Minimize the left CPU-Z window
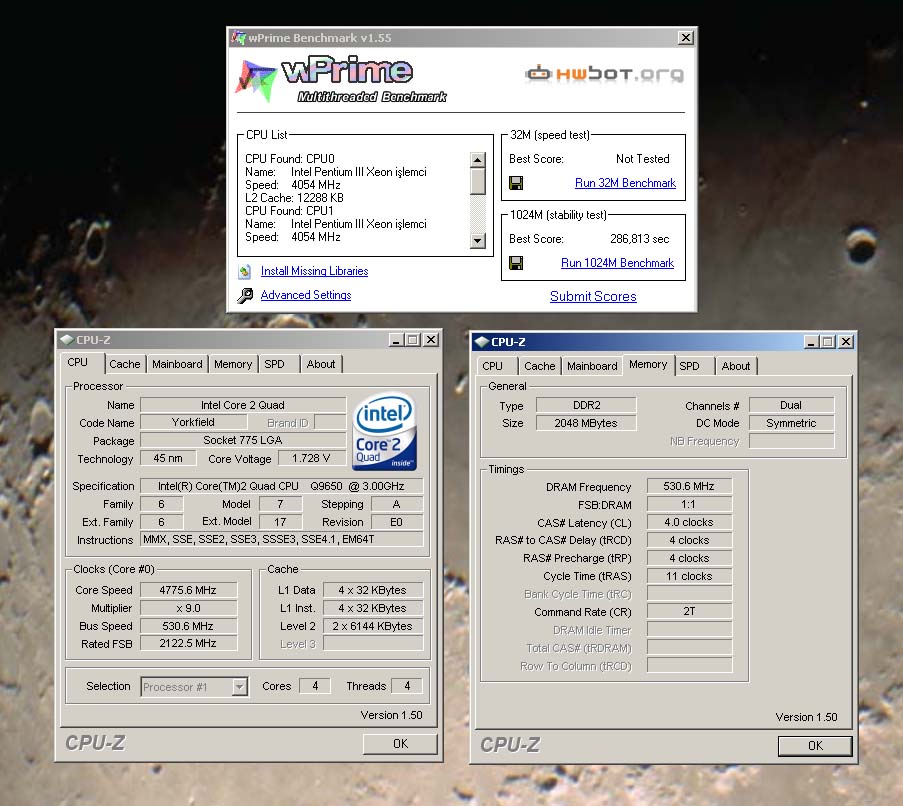Viewport: 903px width, 806px height. click(396, 340)
